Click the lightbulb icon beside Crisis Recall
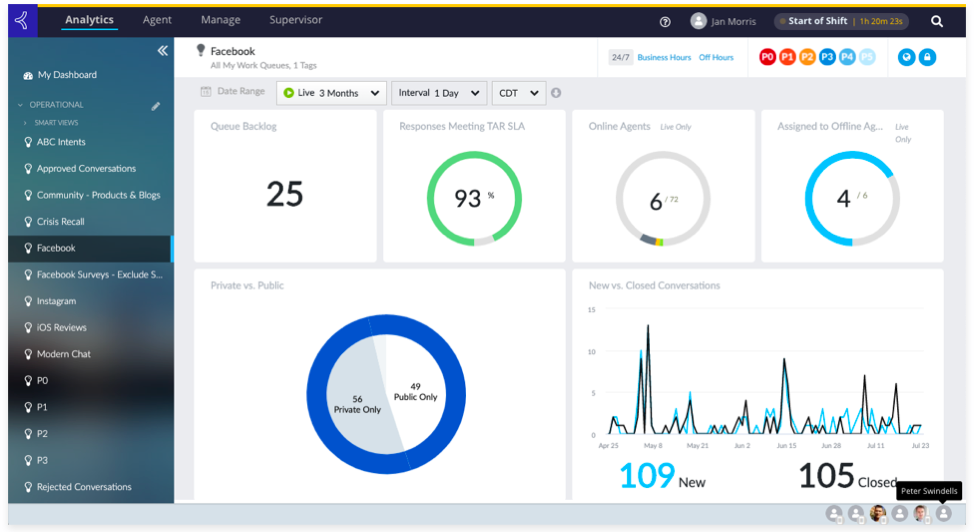974x532 pixels. (x=28, y=222)
